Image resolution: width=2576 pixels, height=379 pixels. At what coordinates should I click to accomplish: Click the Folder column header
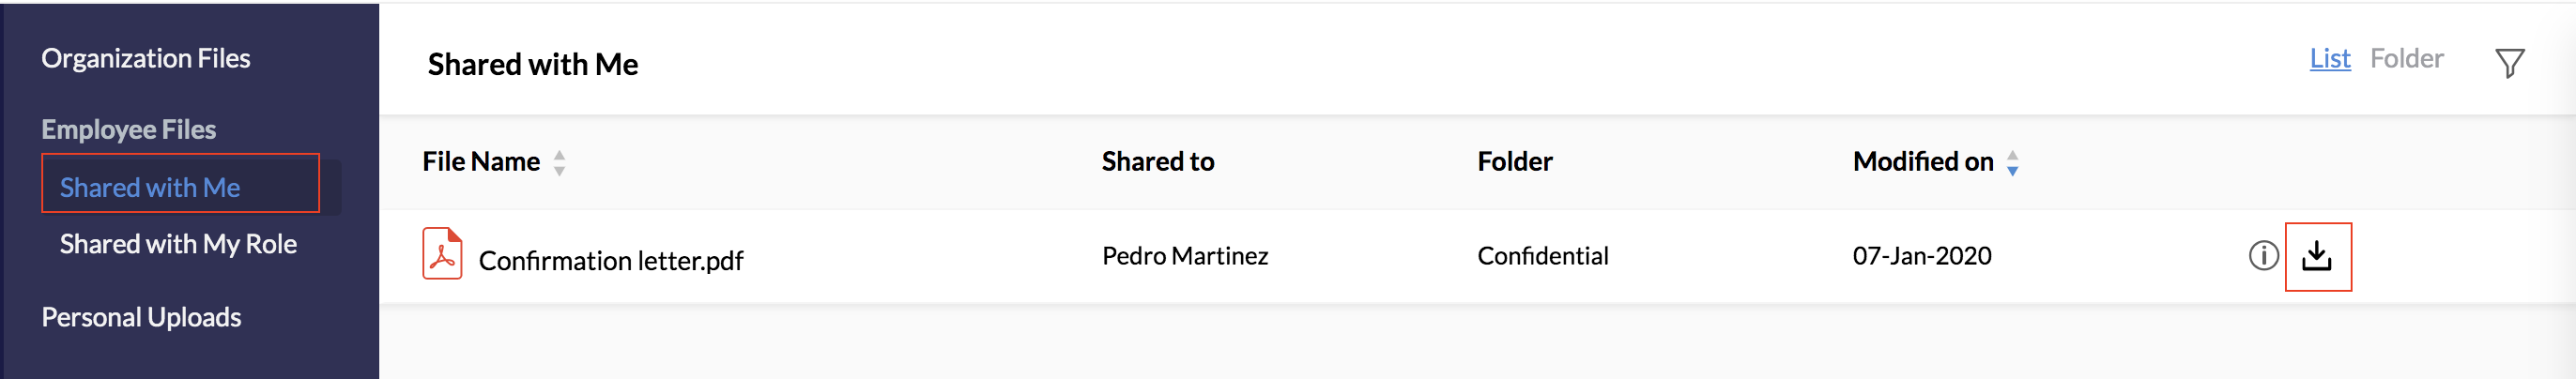(x=1514, y=162)
